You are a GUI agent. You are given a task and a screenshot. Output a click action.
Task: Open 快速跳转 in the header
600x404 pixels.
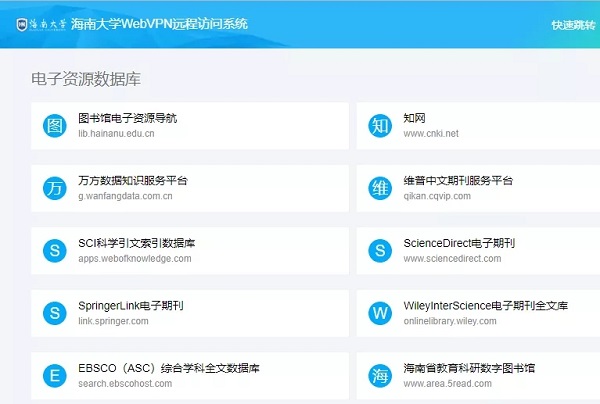[x=573, y=25]
